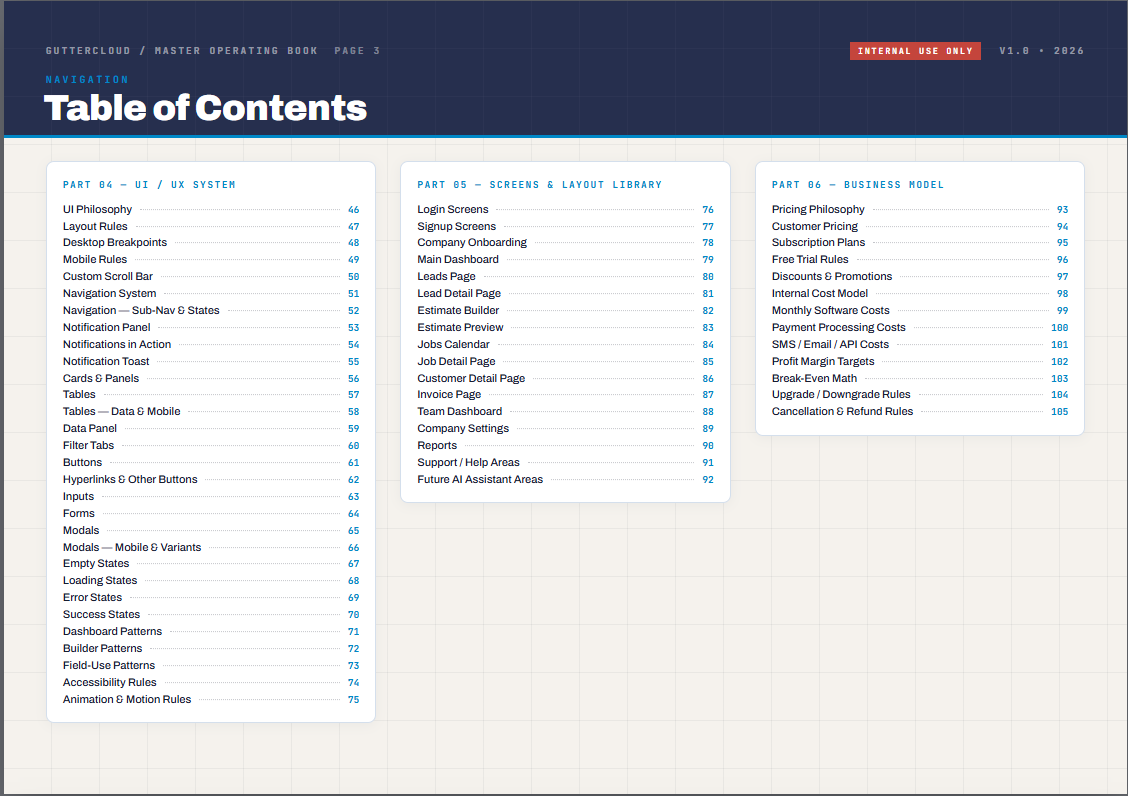Open the Lead Detail Page entry
This screenshot has width=1128, height=796.
click(x=565, y=294)
